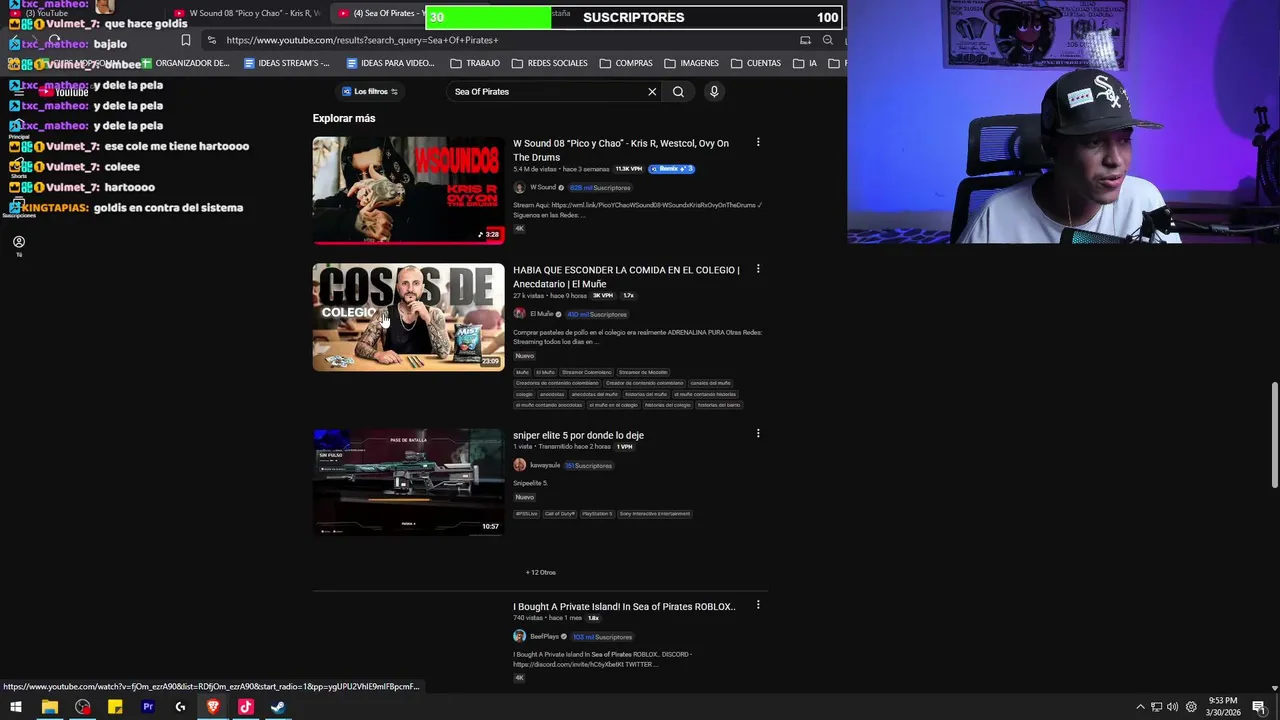Open the Los filtros filter button
The width and height of the screenshot is (1280, 720).
click(370, 91)
